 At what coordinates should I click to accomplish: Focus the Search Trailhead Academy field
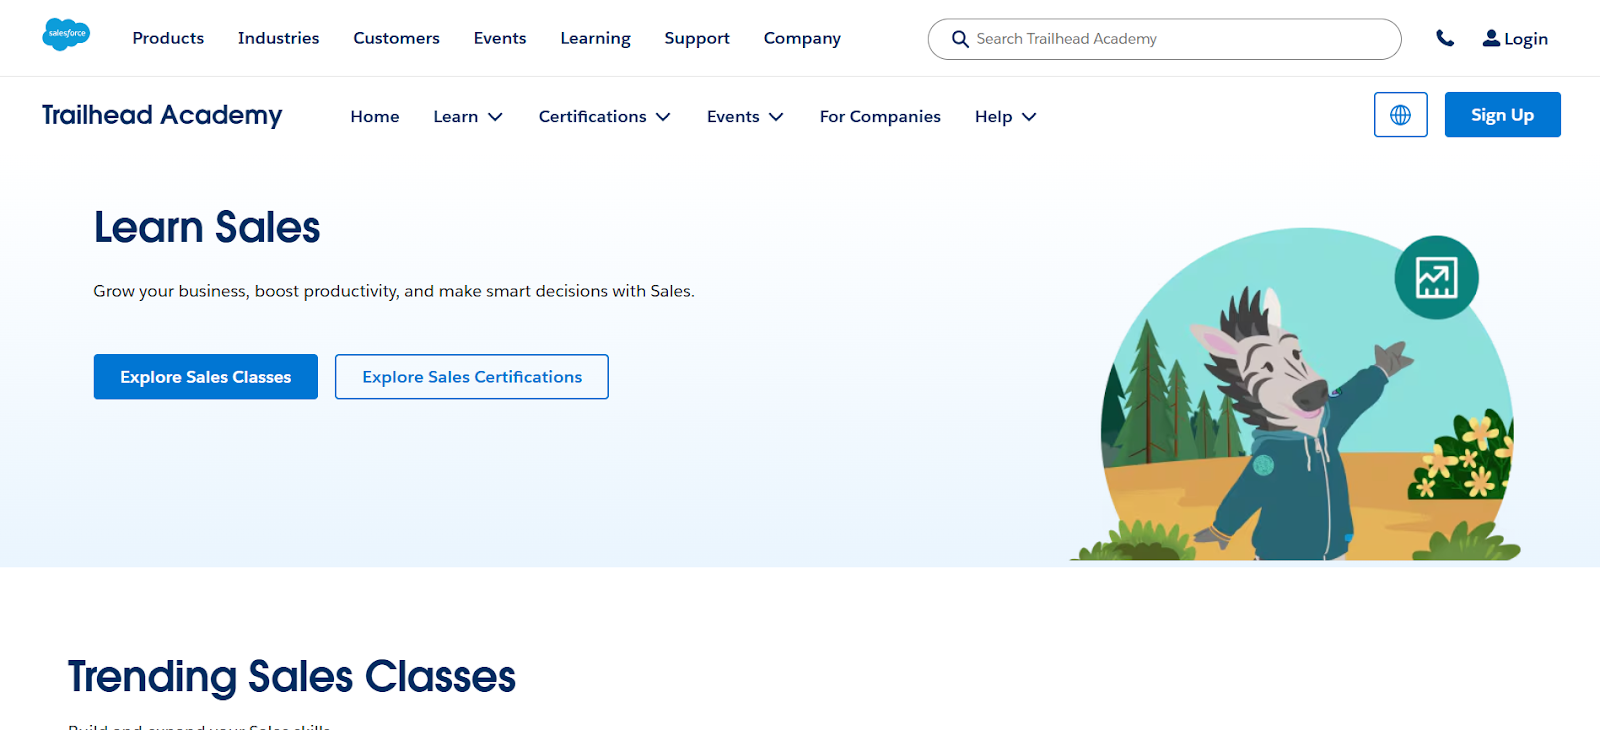(x=1164, y=39)
